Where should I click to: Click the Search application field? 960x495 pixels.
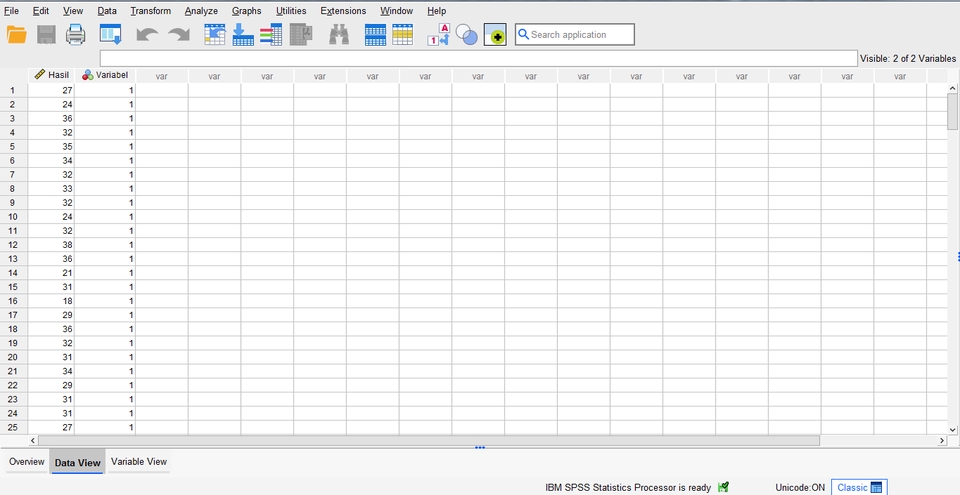[x=575, y=34]
